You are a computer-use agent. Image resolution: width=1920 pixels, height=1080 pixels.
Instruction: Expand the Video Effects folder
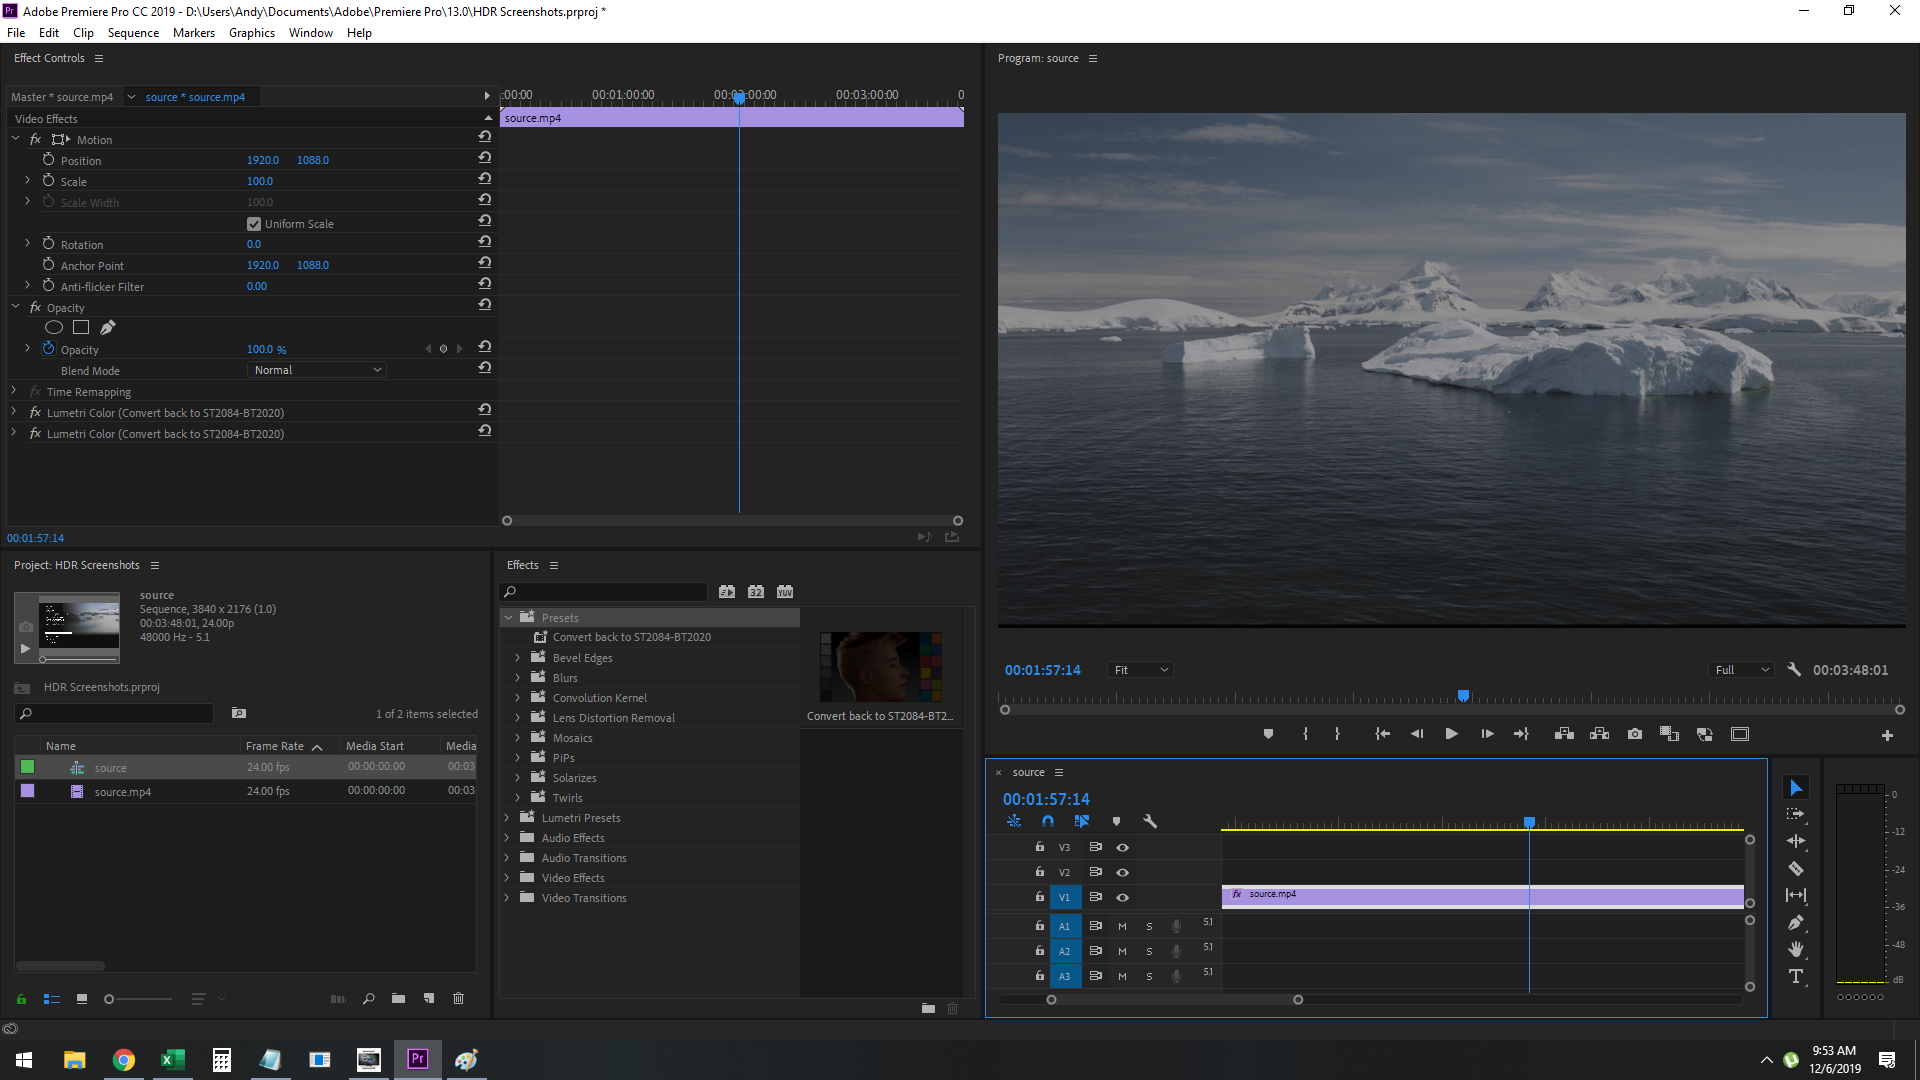507,878
